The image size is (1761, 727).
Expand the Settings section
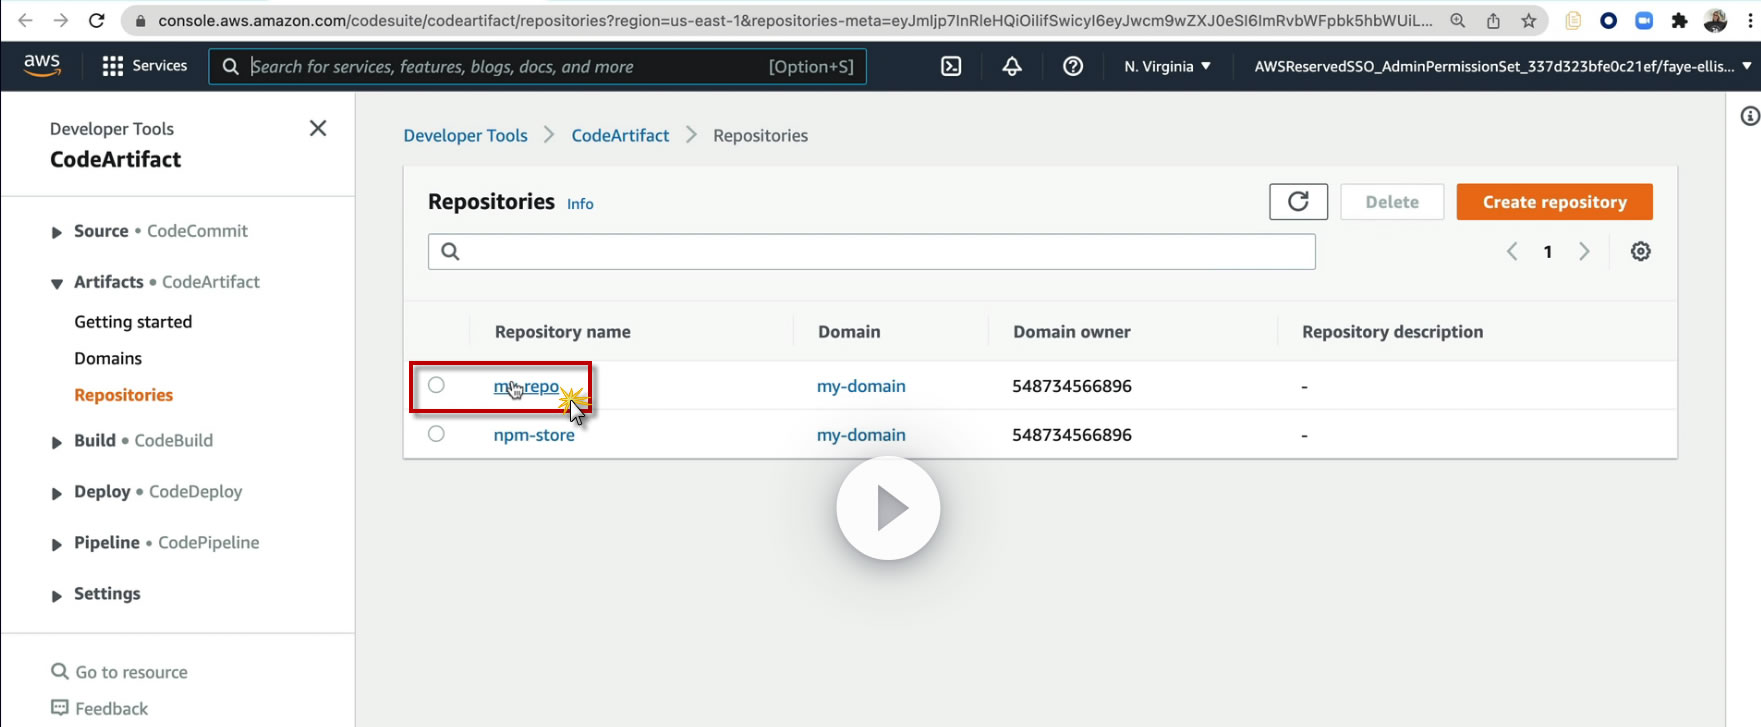(x=57, y=595)
